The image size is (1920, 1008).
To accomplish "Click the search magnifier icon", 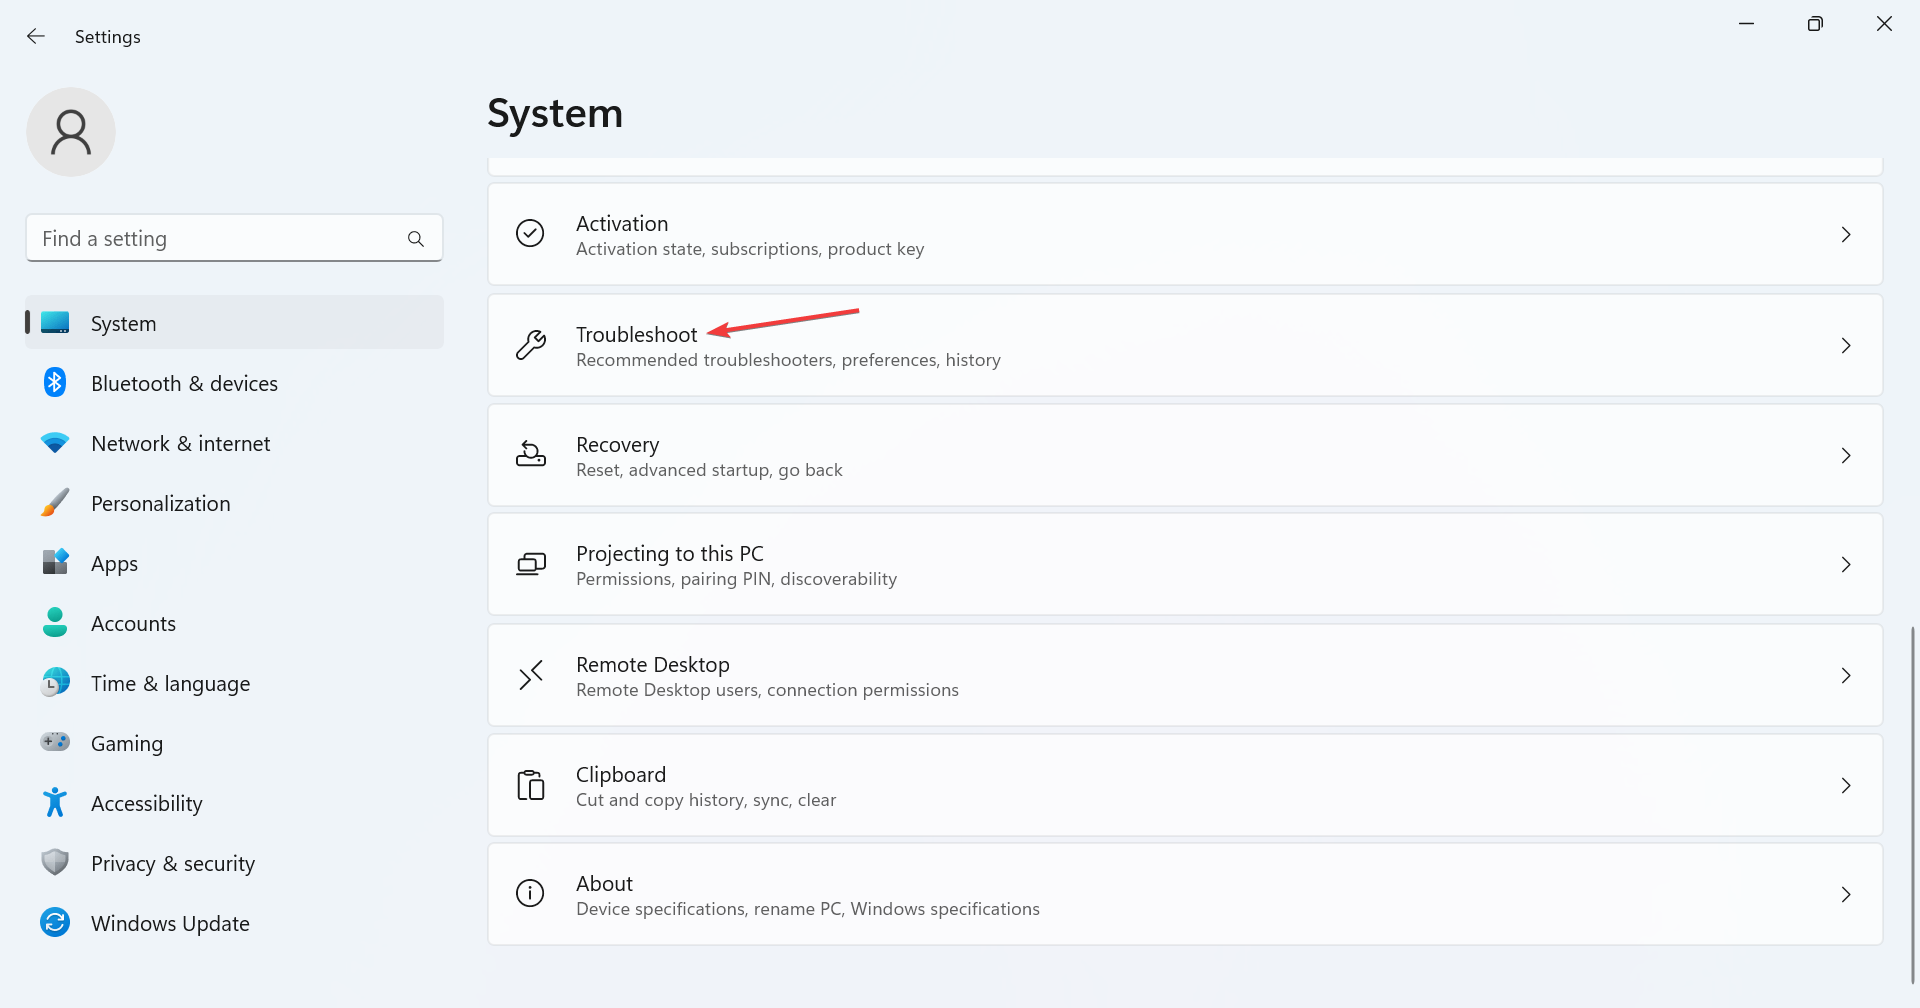I will click(x=416, y=239).
